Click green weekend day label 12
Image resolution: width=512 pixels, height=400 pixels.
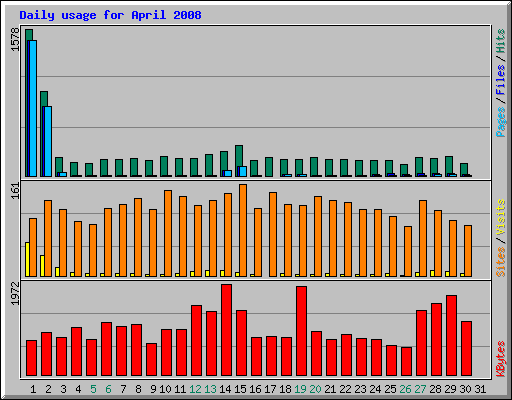195,389
